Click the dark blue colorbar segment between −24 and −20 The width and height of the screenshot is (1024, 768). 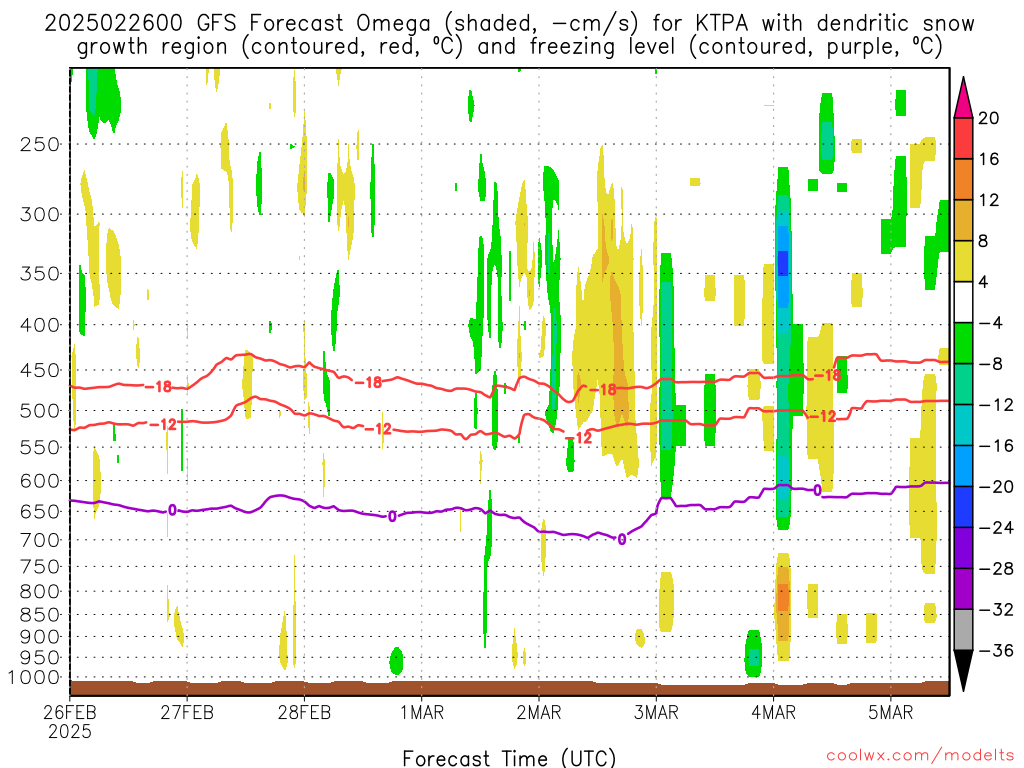pyautogui.click(x=963, y=507)
